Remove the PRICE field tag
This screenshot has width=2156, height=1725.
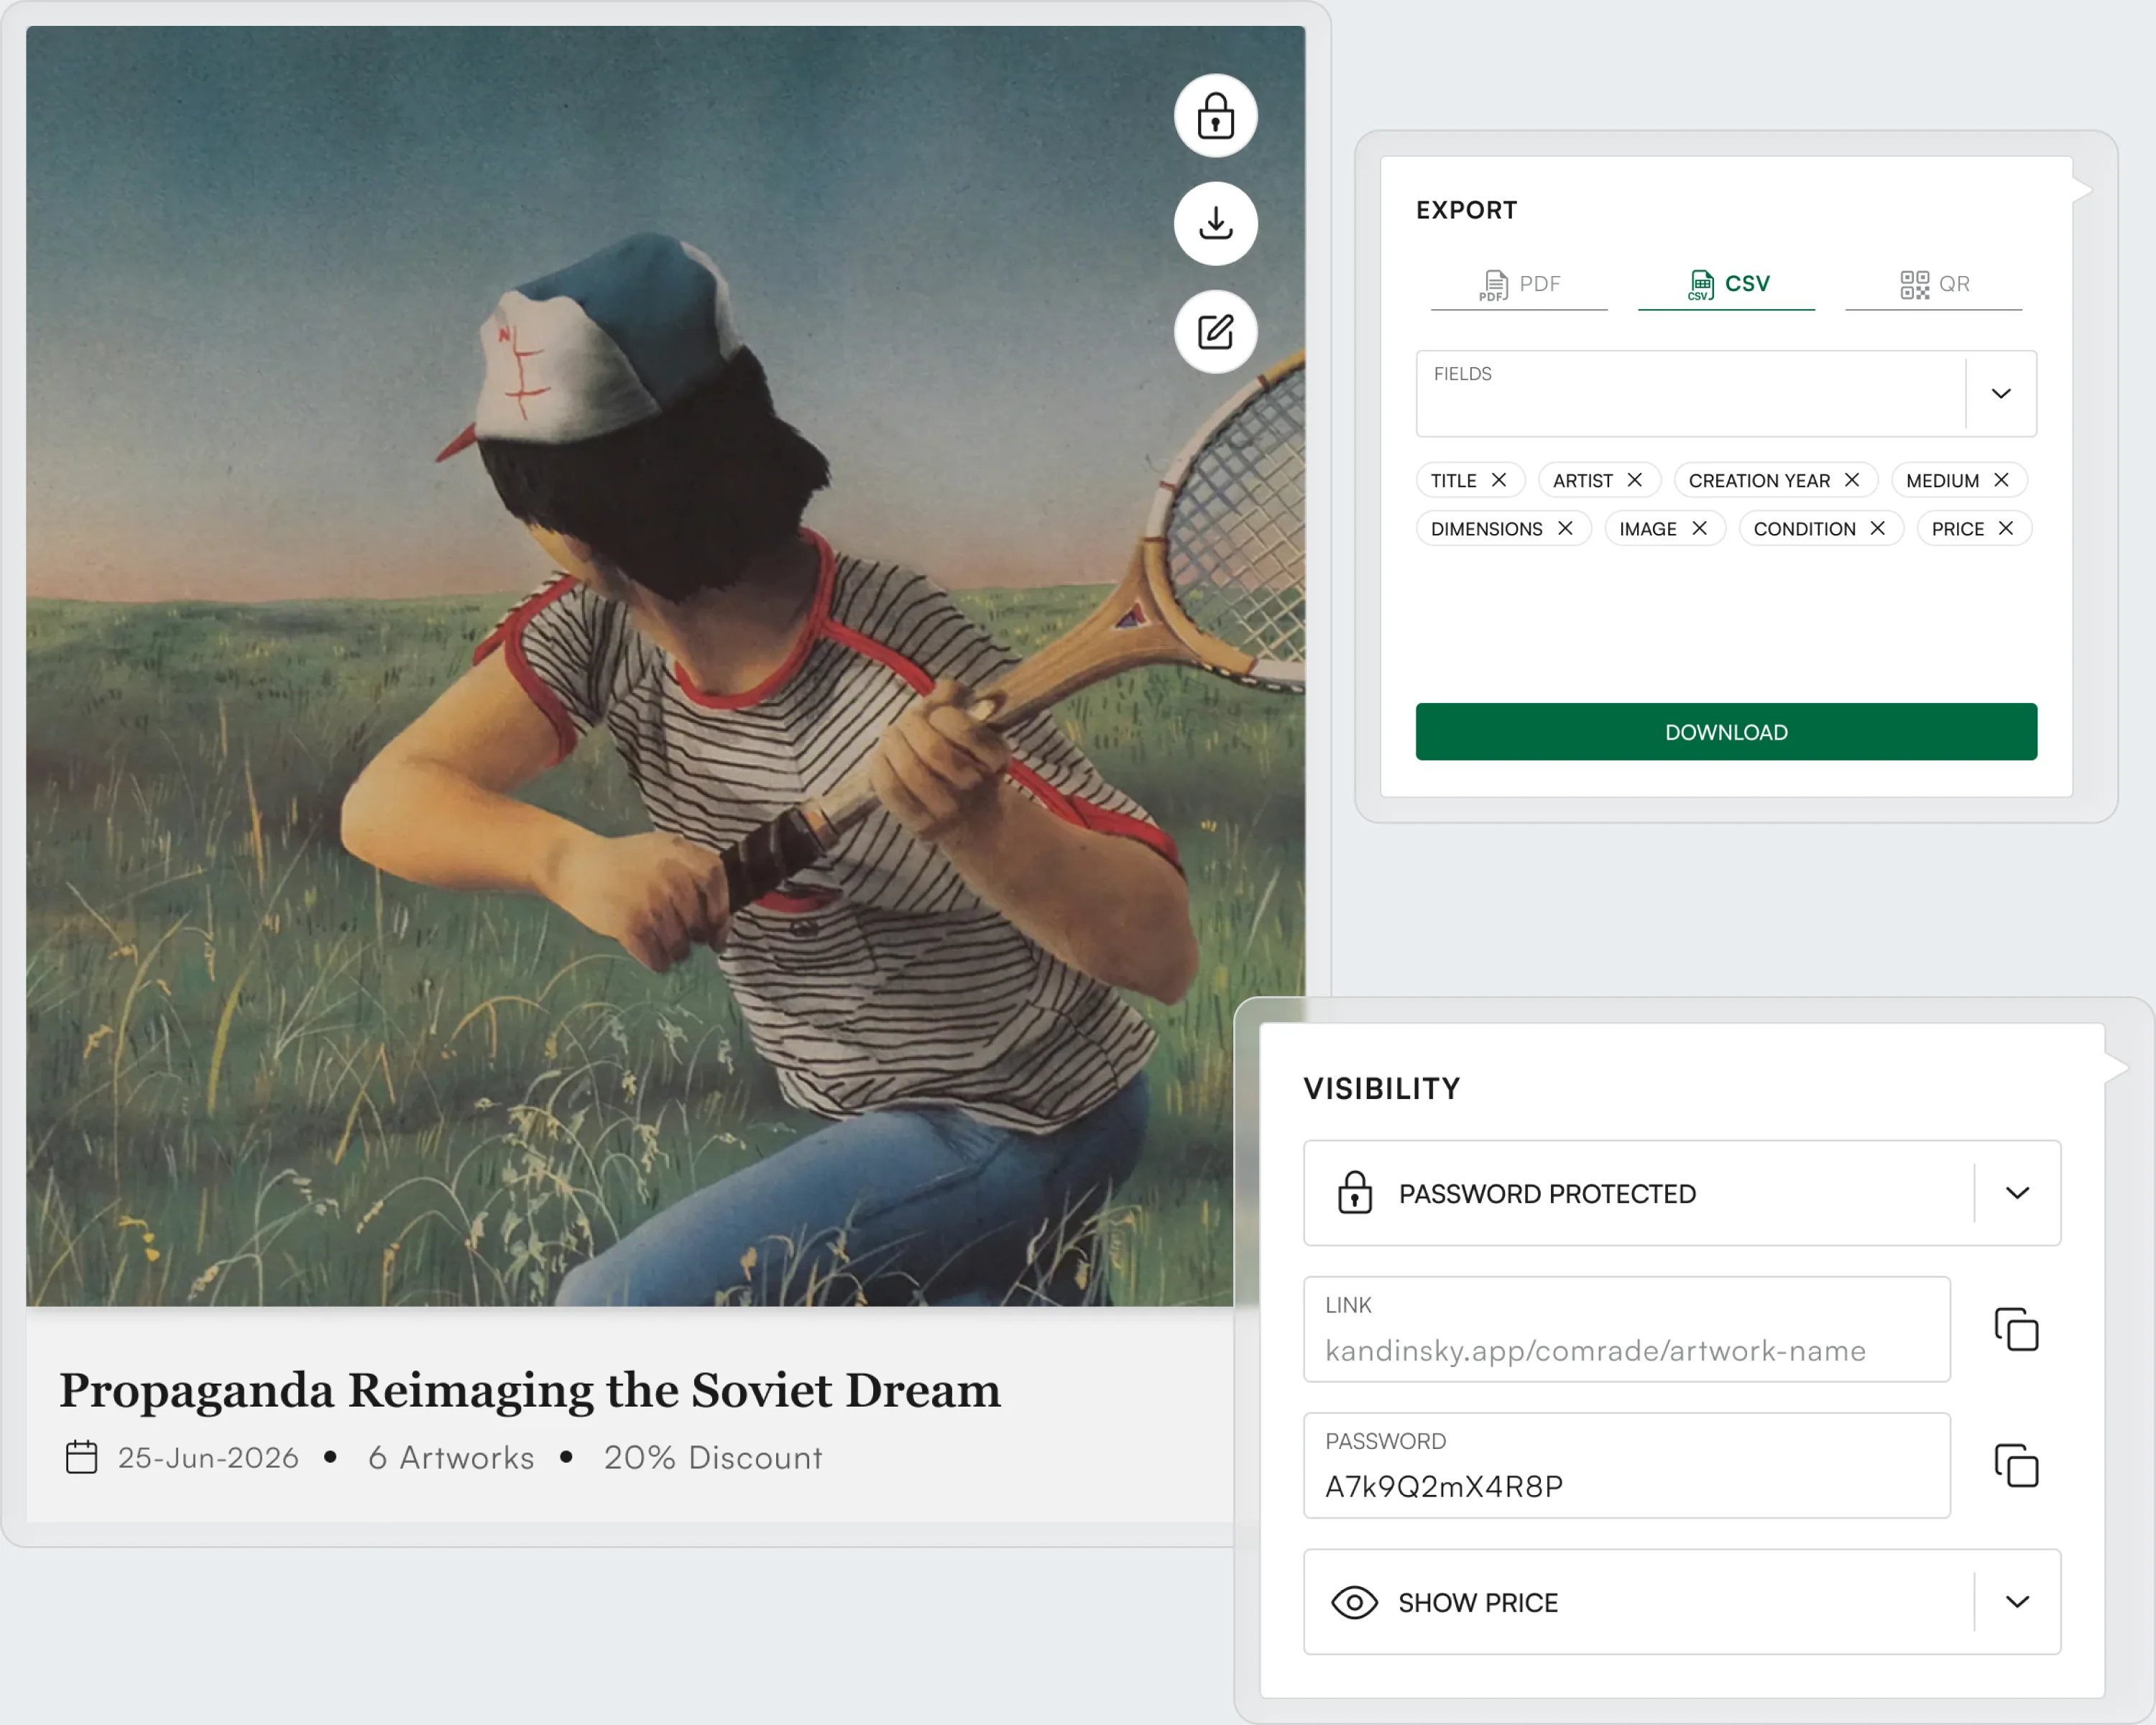coord(2006,528)
